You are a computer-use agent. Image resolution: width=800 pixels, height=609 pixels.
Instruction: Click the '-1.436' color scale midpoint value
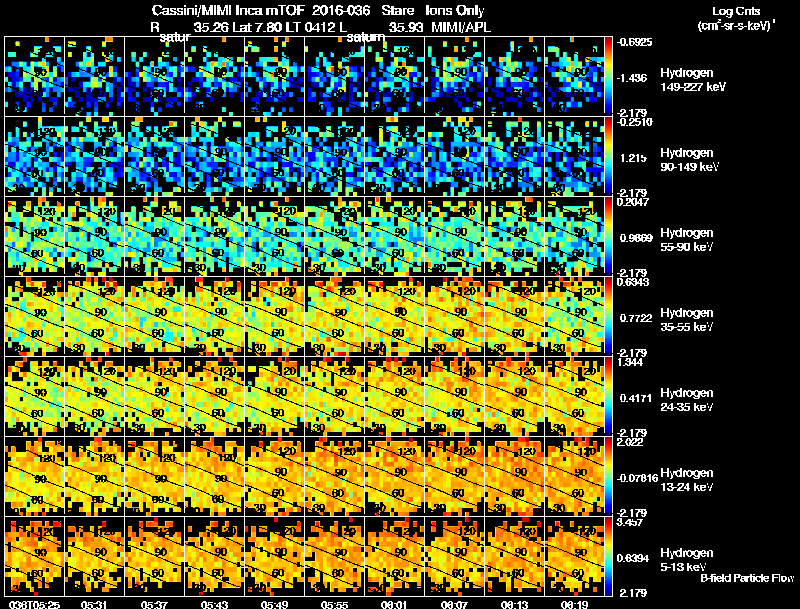(632, 78)
